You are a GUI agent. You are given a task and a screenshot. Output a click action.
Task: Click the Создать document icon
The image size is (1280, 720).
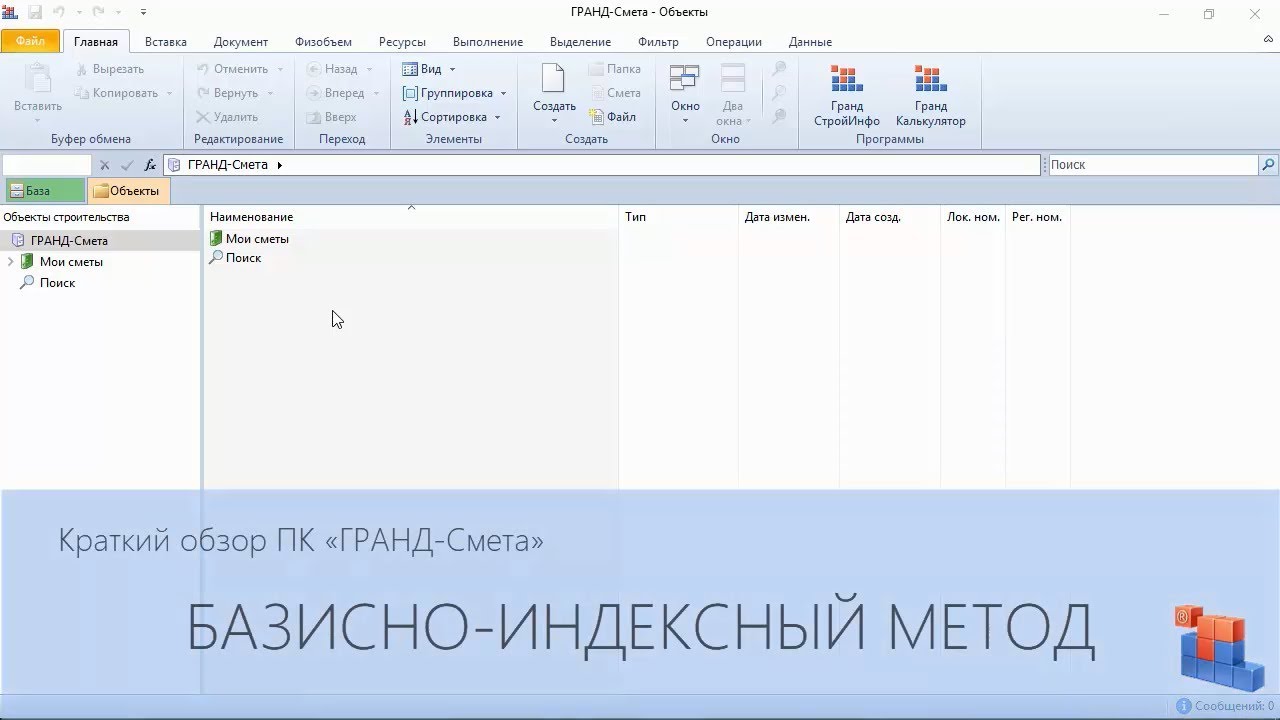coord(553,79)
